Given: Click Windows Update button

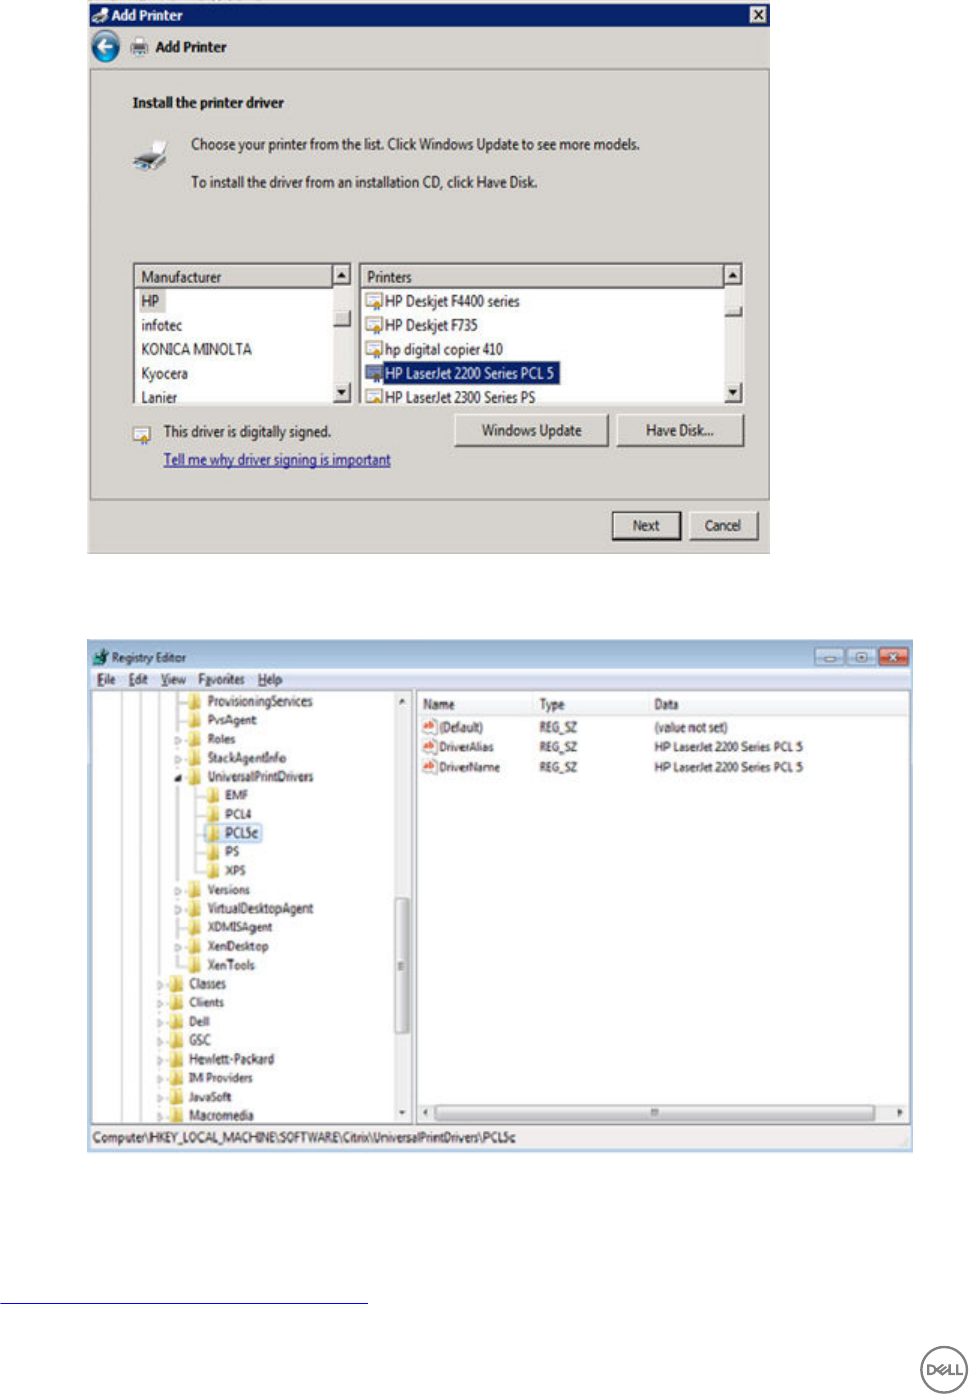Looking at the screenshot, I should pyautogui.click(x=531, y=431).
